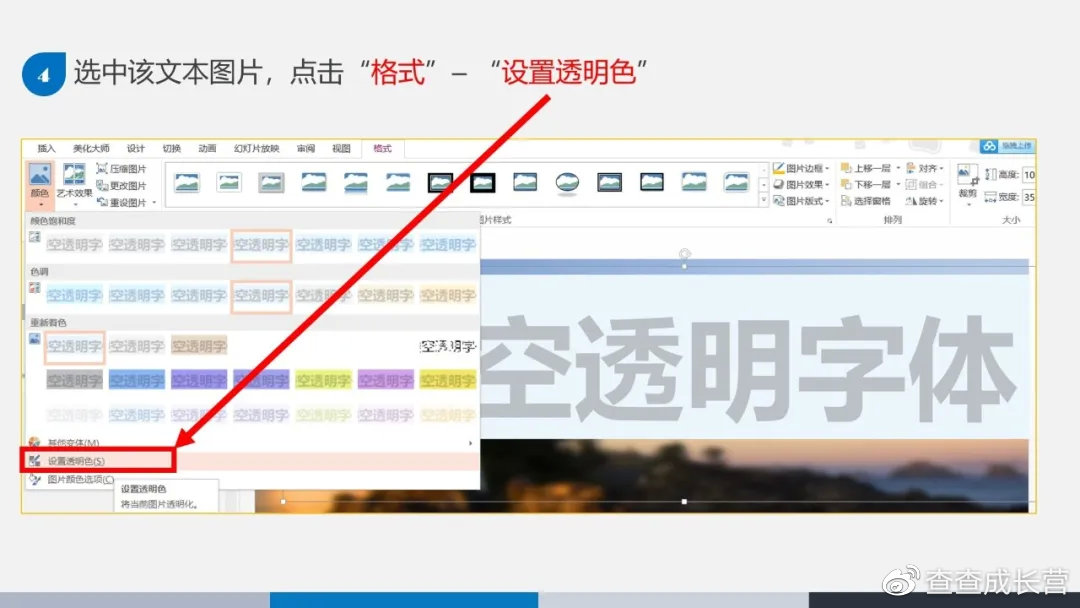Switch to the 审阅 tab
The height and width of the screenshot is (608, 1080).
point(306,148)
